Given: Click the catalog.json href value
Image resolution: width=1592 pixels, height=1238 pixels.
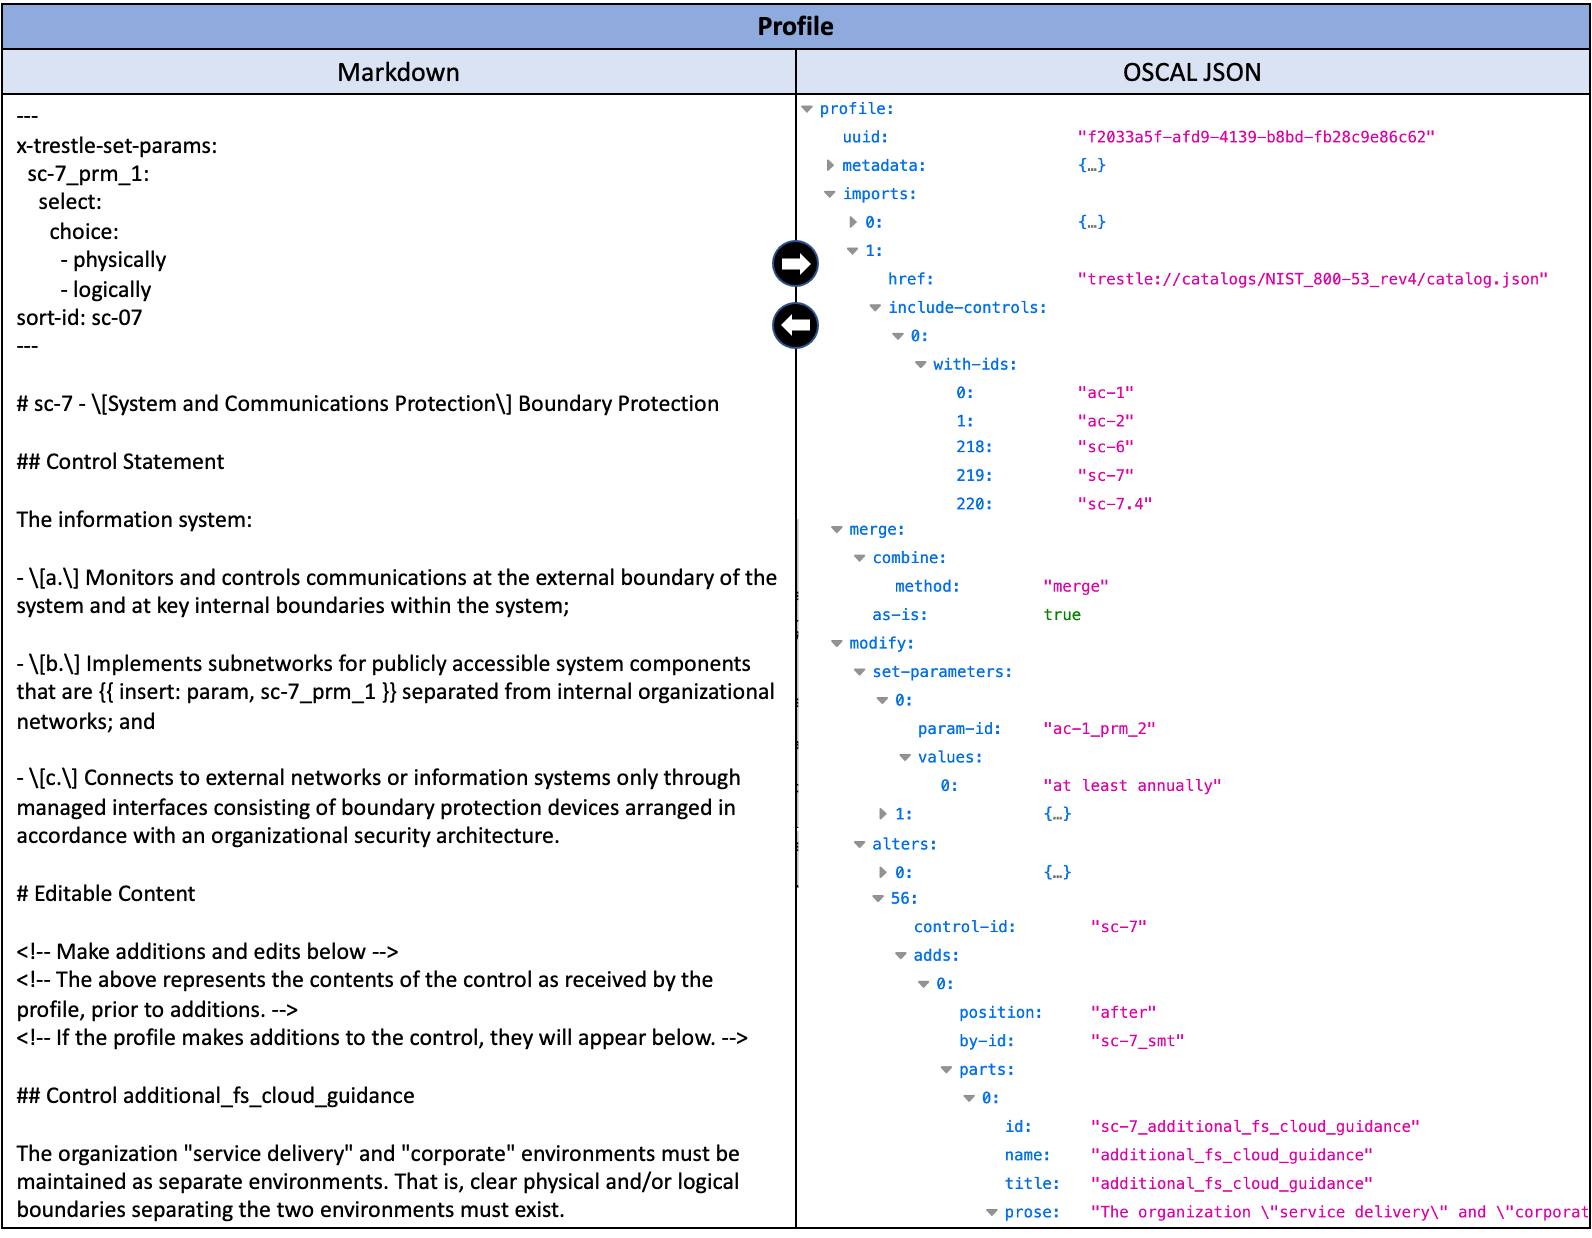Looking at the screenshot, I should coord(1312,279).
